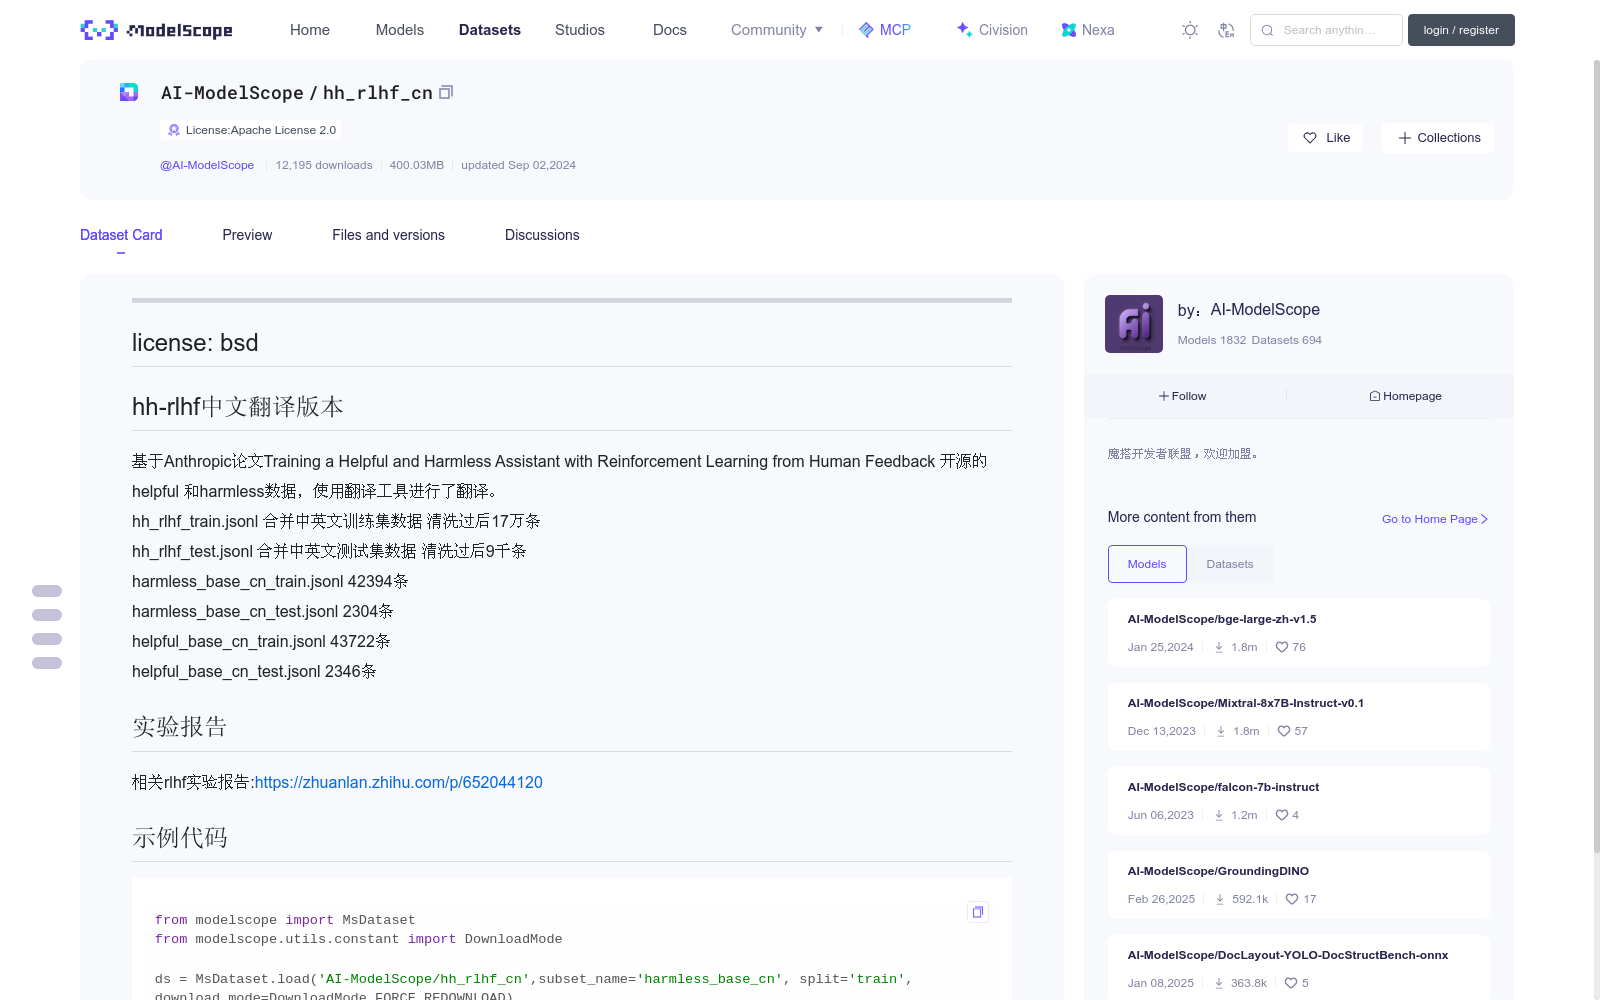The width and height of the screenshot is (1600, 1000).
Task: Click the third outline marker on left
Action: [47, 639]
